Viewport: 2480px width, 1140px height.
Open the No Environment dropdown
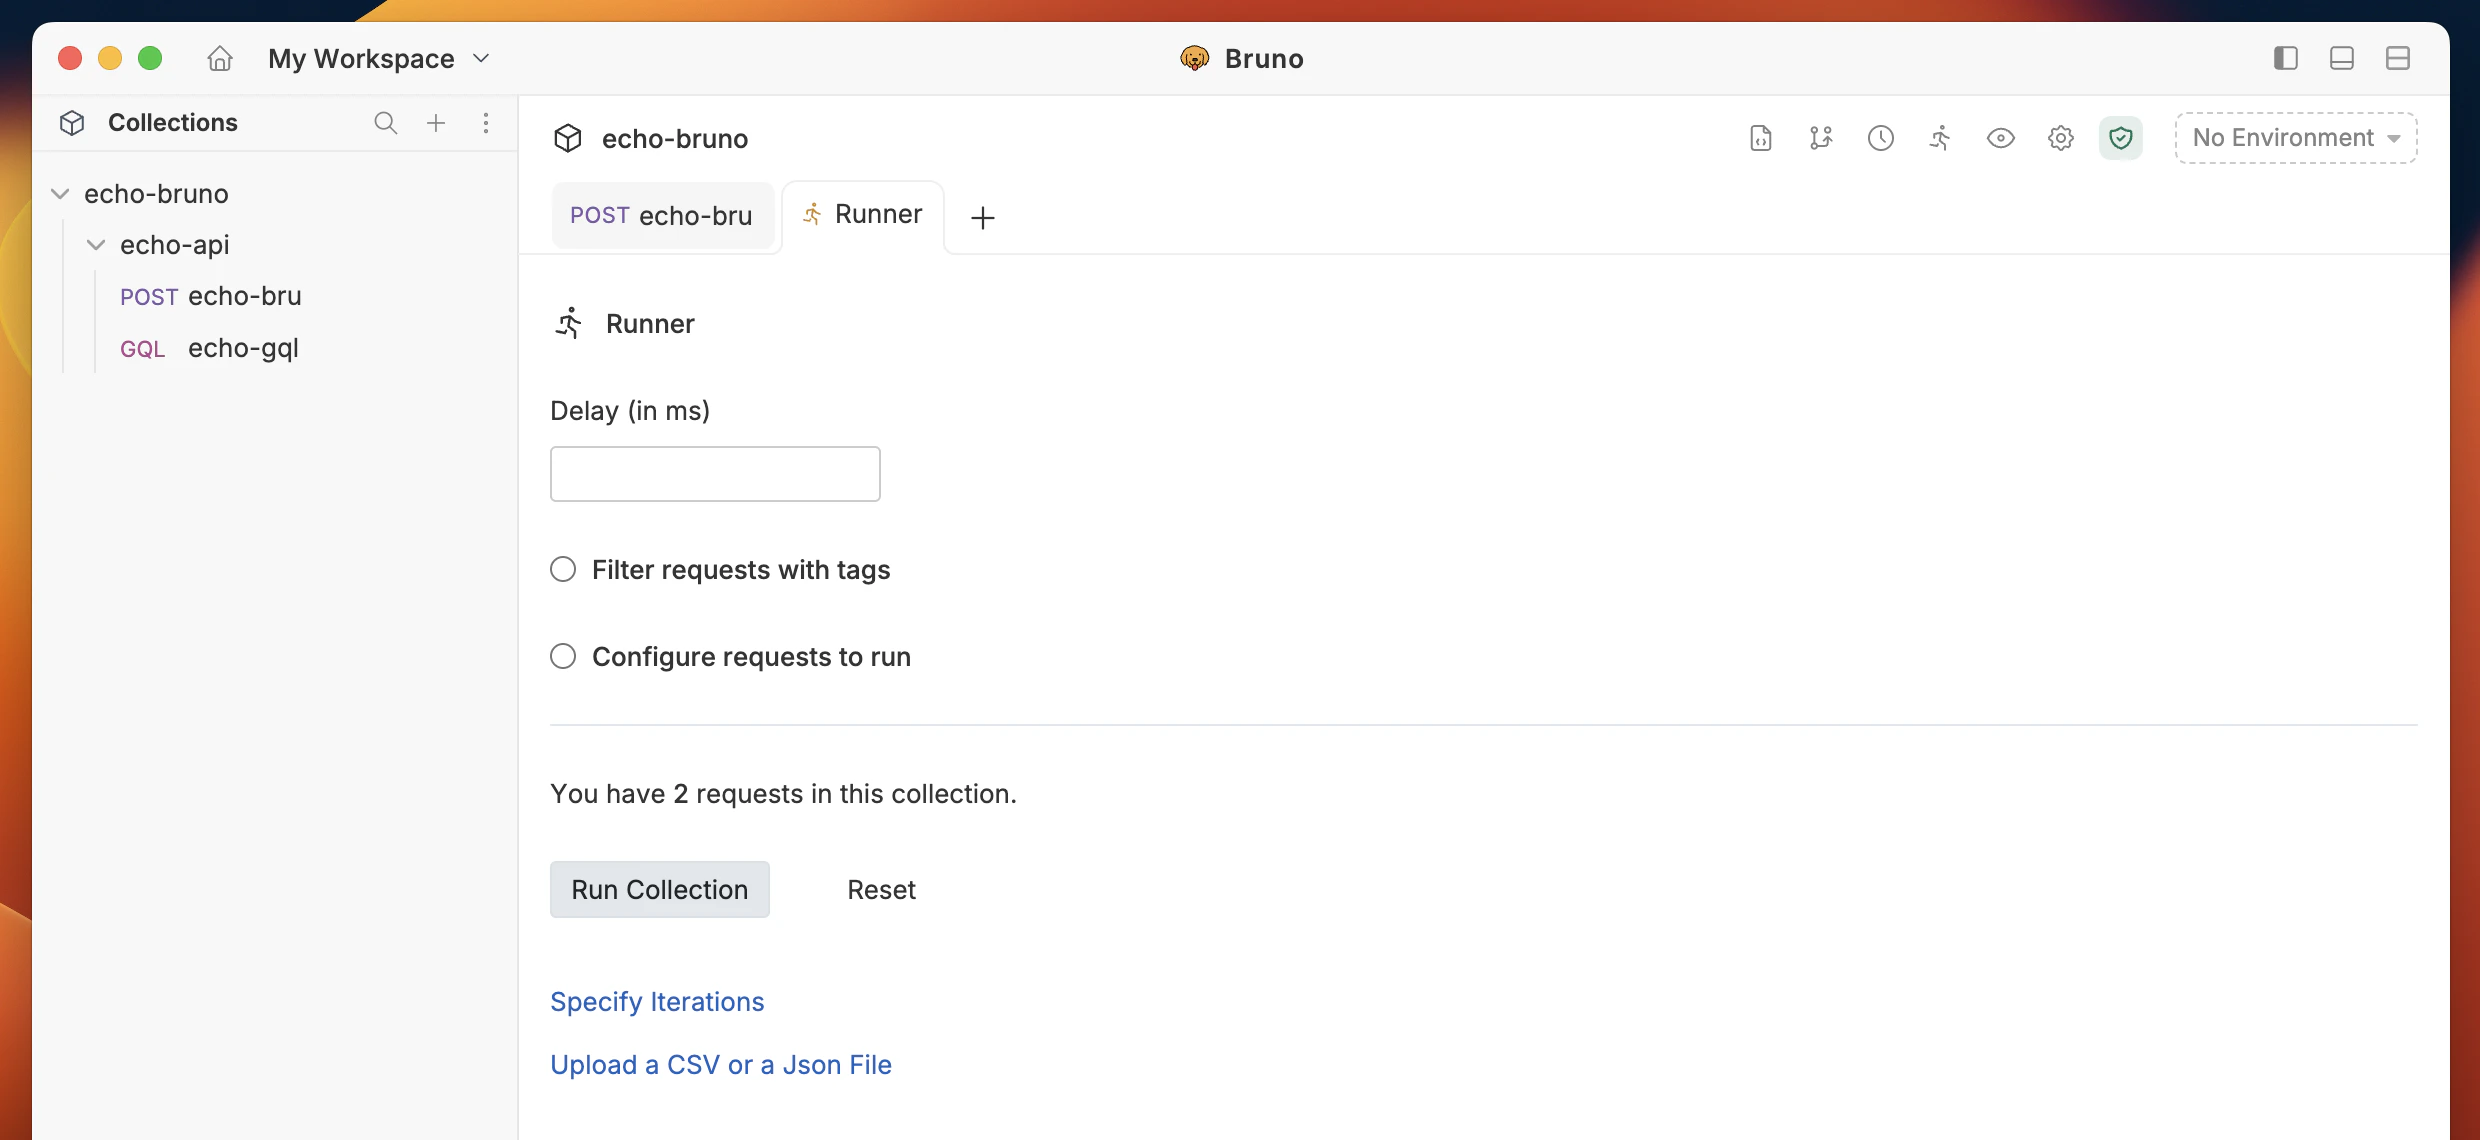pyautogui.click(x=2295, y=138)
